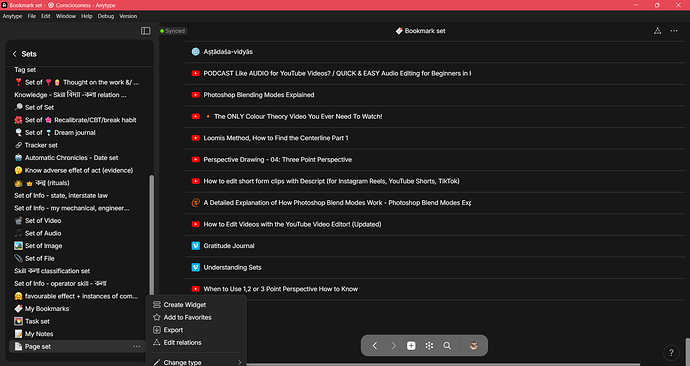
Task: Open the ONLY Colour Theory Video bookmark
Action: [298, 116]
